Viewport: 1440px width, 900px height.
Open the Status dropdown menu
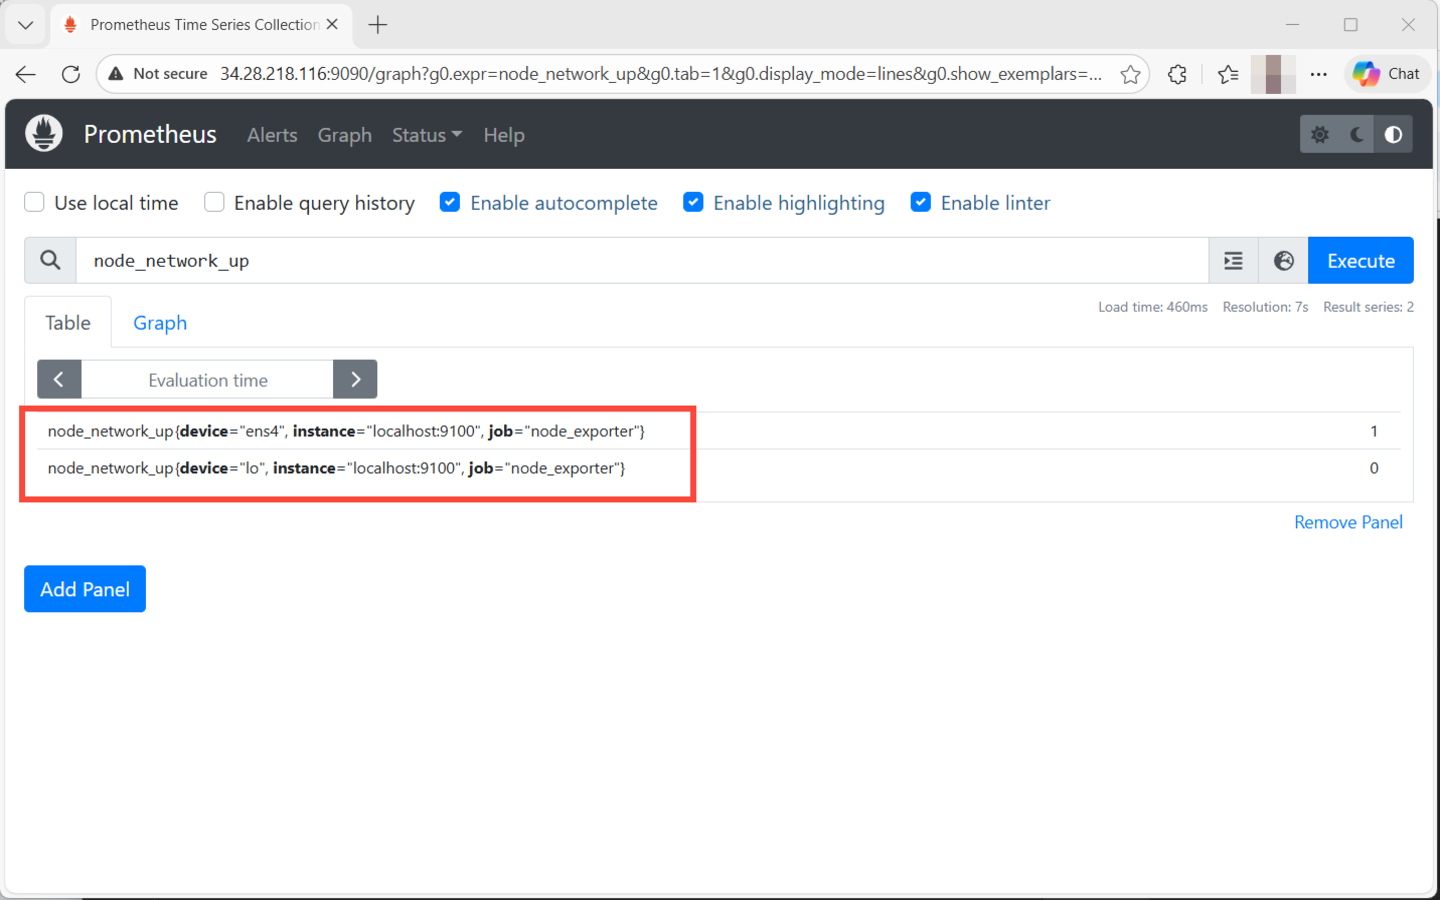click(x=426, y=135)
